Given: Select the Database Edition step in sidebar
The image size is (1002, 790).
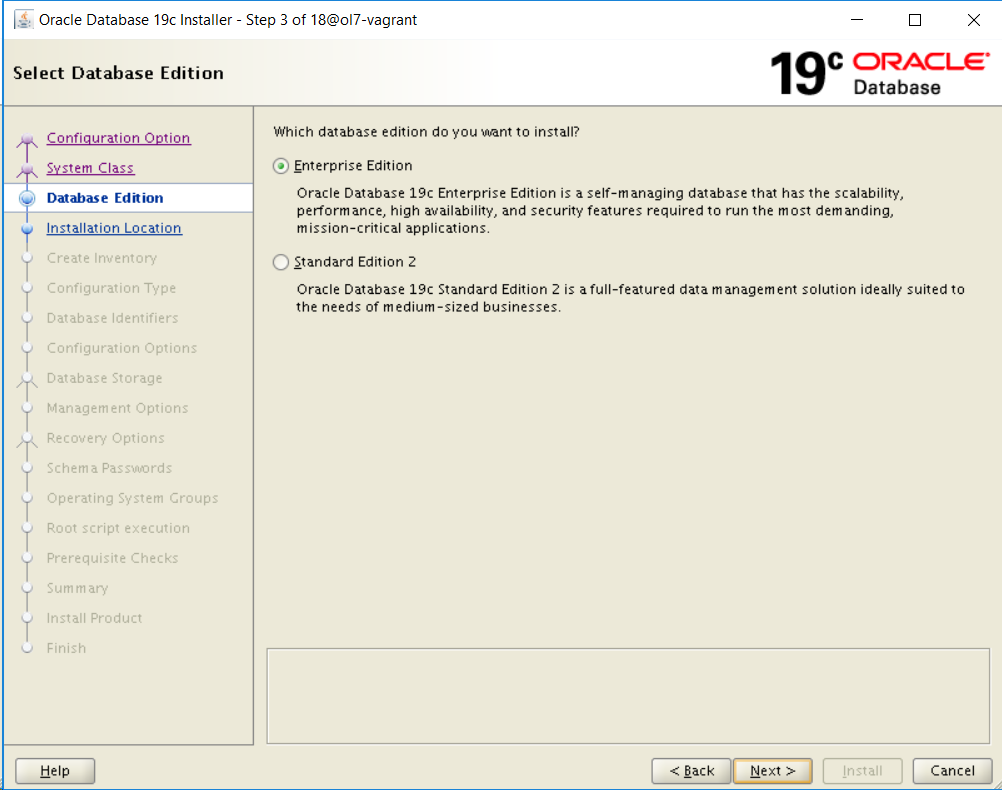Looking at the screenshot, I should click(105, 198).
